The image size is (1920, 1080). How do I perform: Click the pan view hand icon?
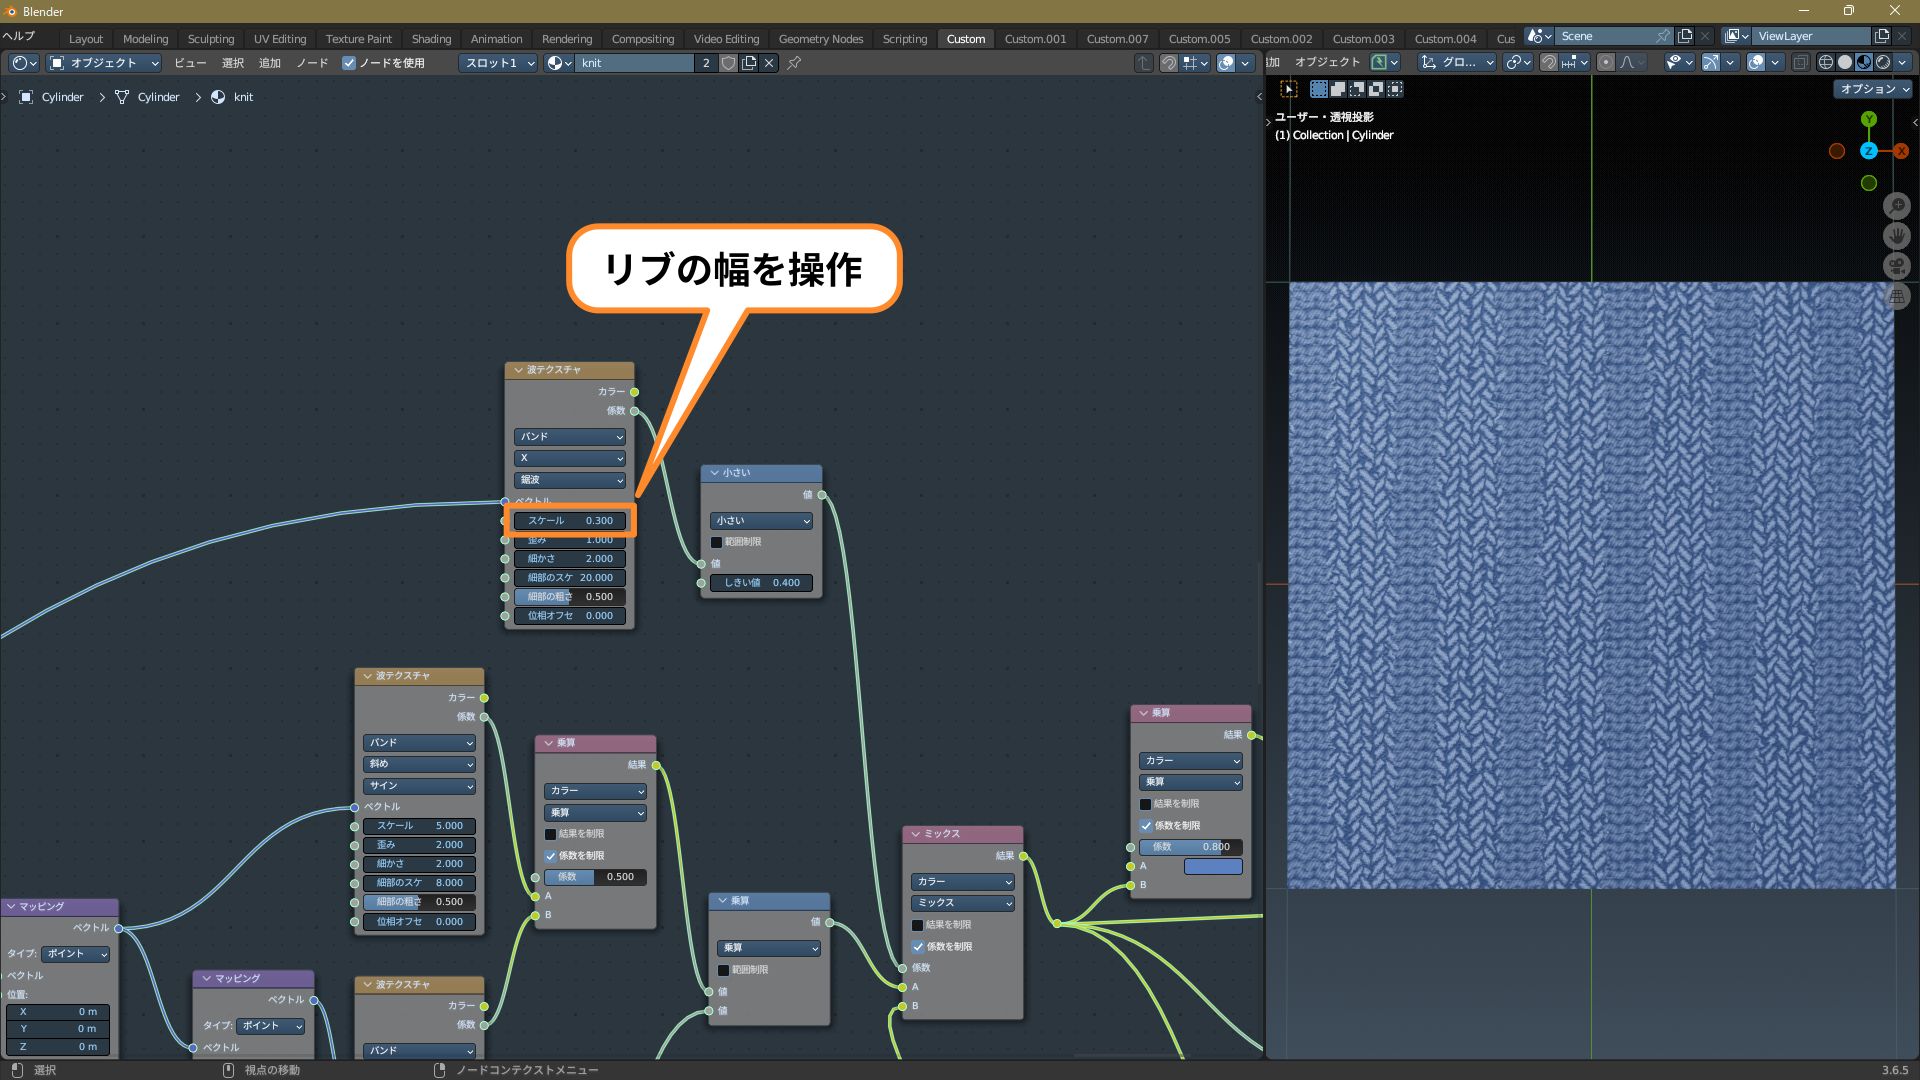point(1897,236)
